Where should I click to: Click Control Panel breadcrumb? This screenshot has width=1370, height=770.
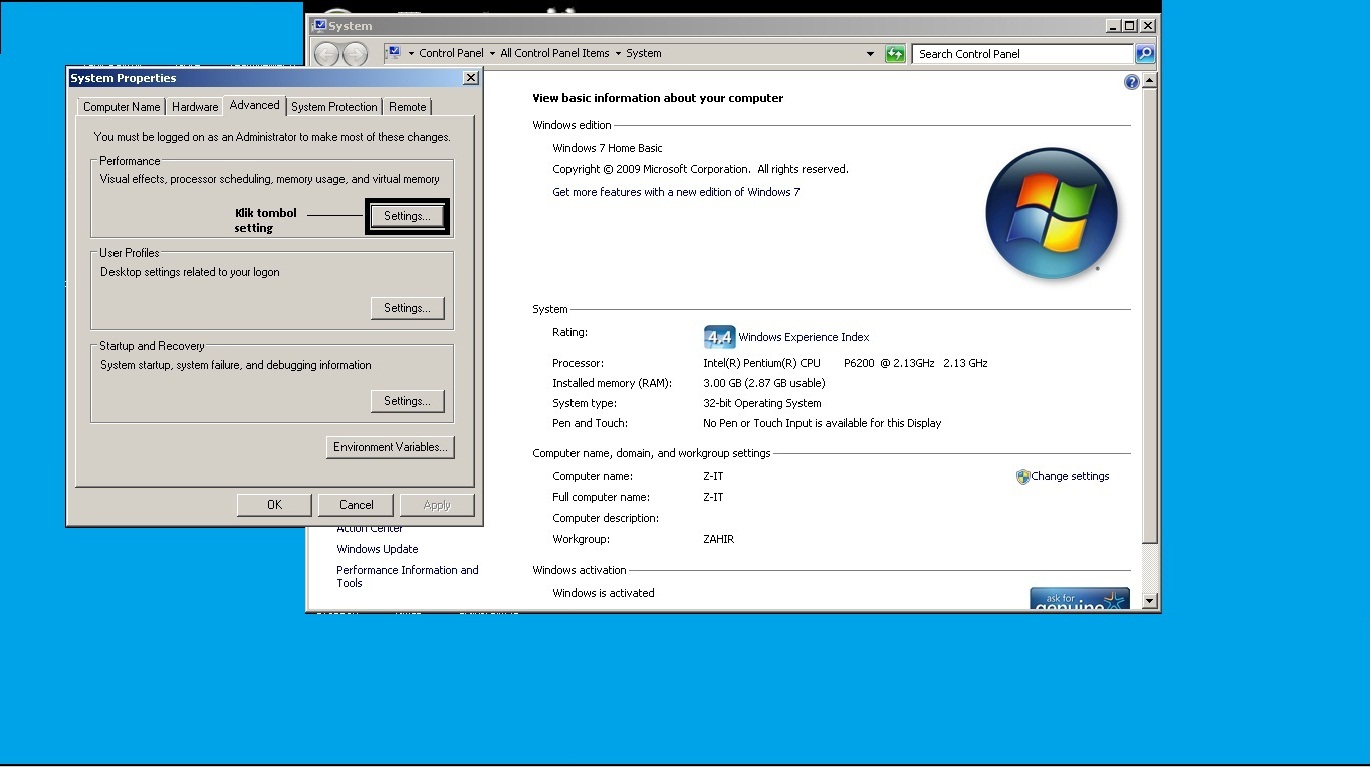tap(451, 54)
